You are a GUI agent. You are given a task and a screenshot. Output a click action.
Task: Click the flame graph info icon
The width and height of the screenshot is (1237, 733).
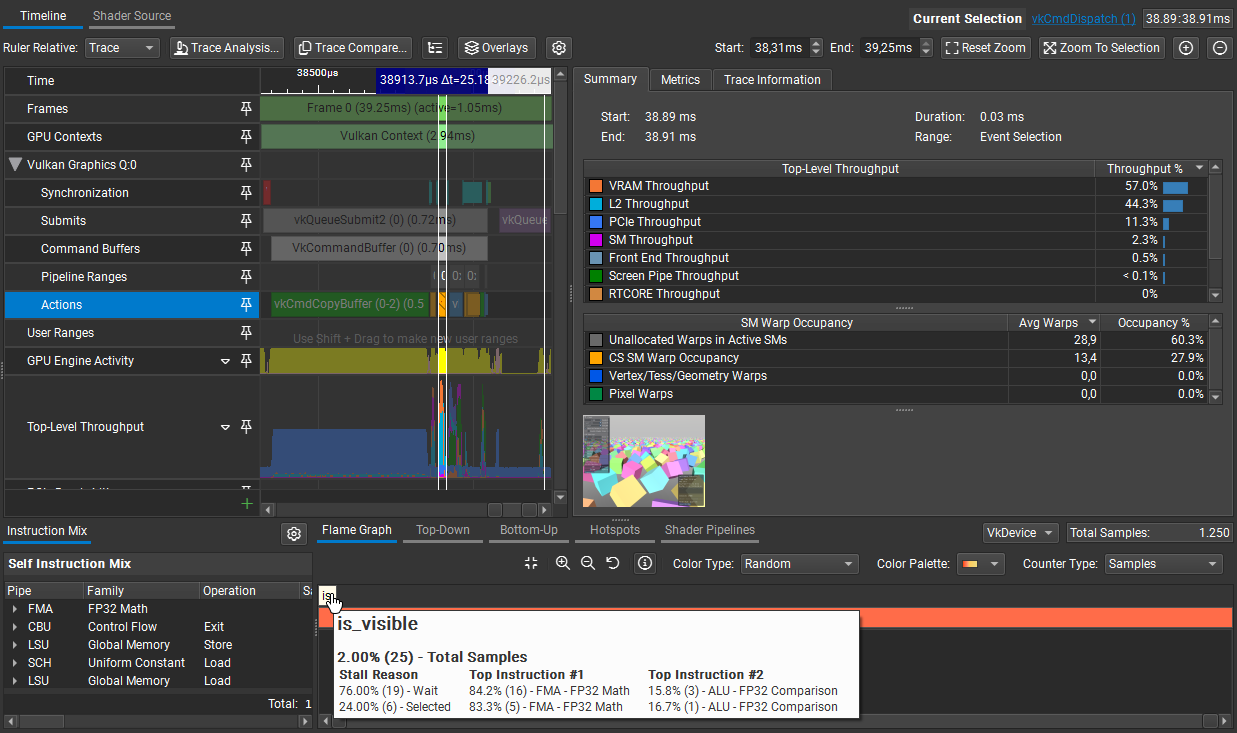tap(645, 563)
